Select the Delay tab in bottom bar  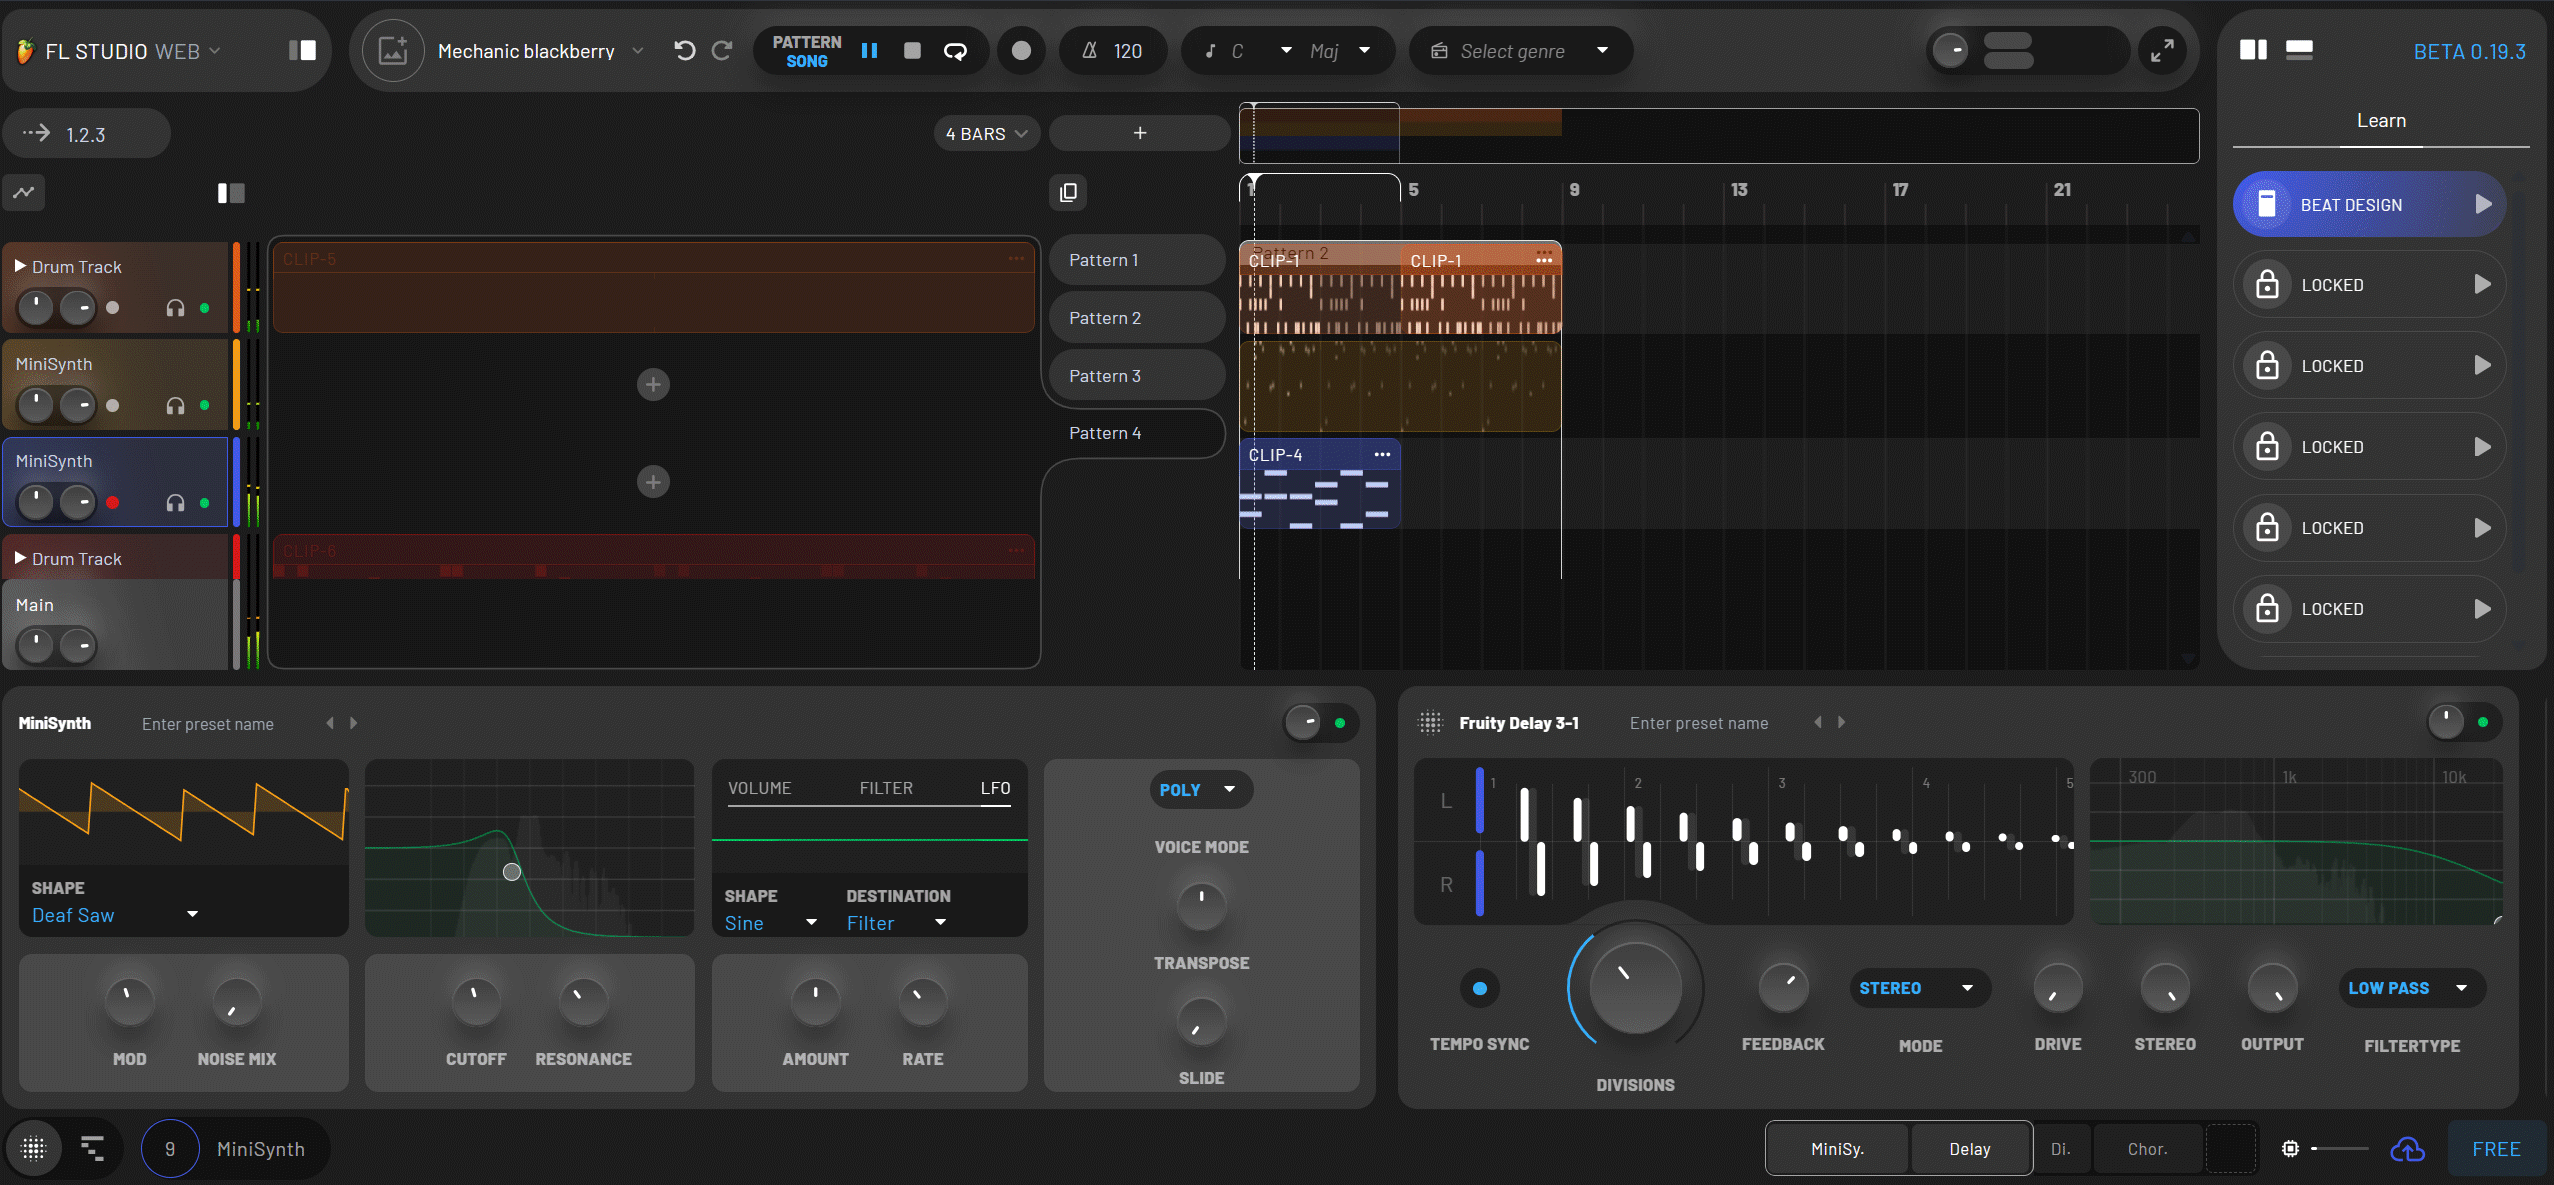tap(1969, 1149)
